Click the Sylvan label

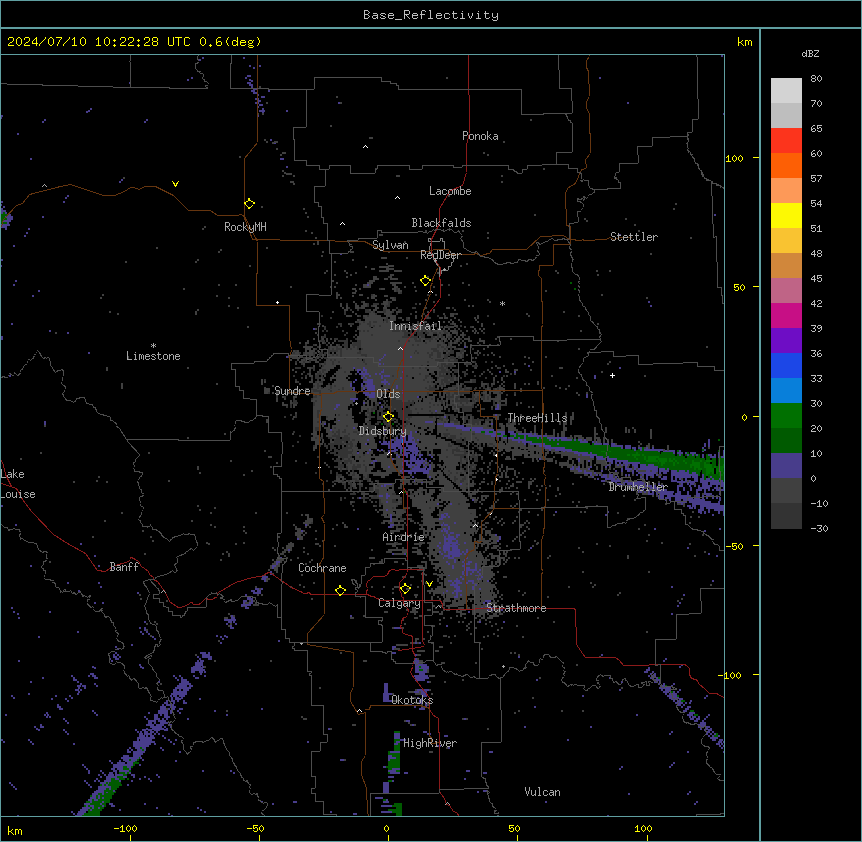click(x=390, y=245)
